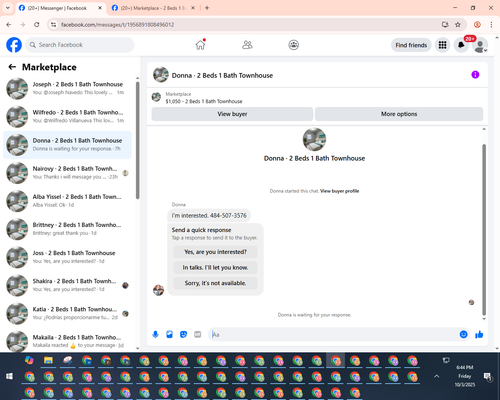Go back in browser history
This screenshot has height=400, width=500.
coord(9,25)
